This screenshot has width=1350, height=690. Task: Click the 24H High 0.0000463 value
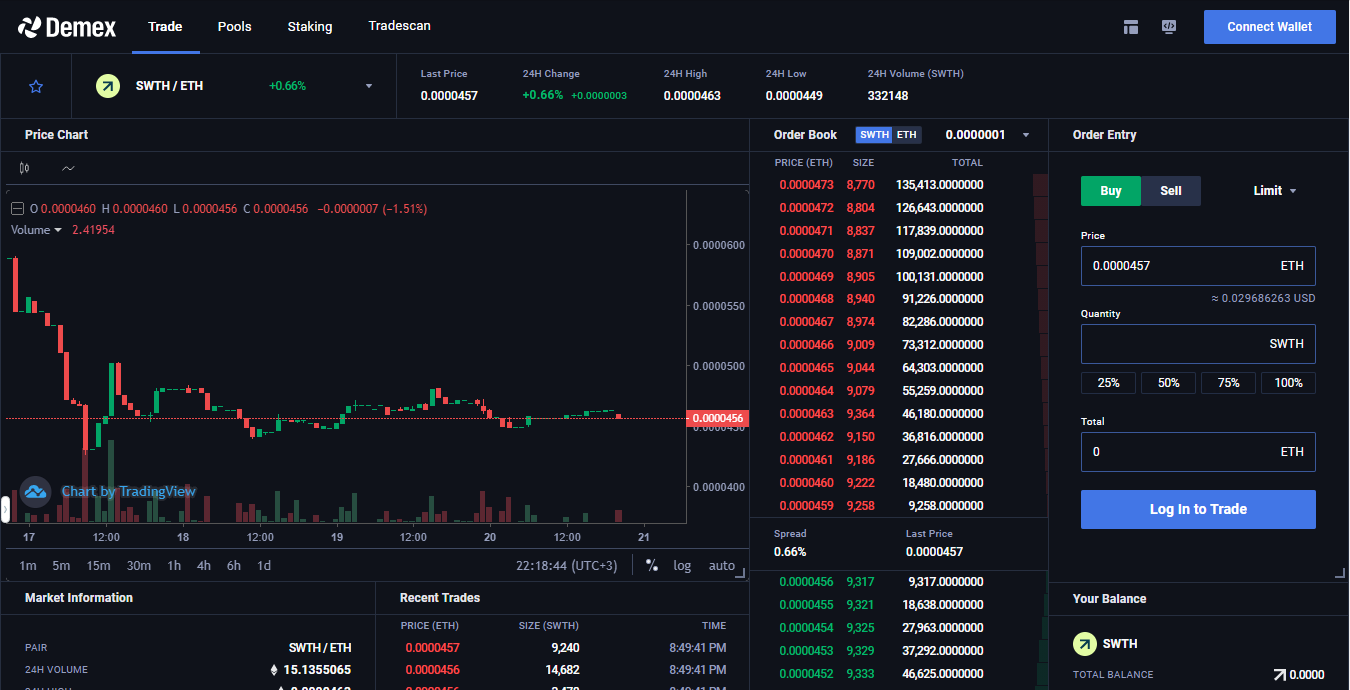coord(692,96)
